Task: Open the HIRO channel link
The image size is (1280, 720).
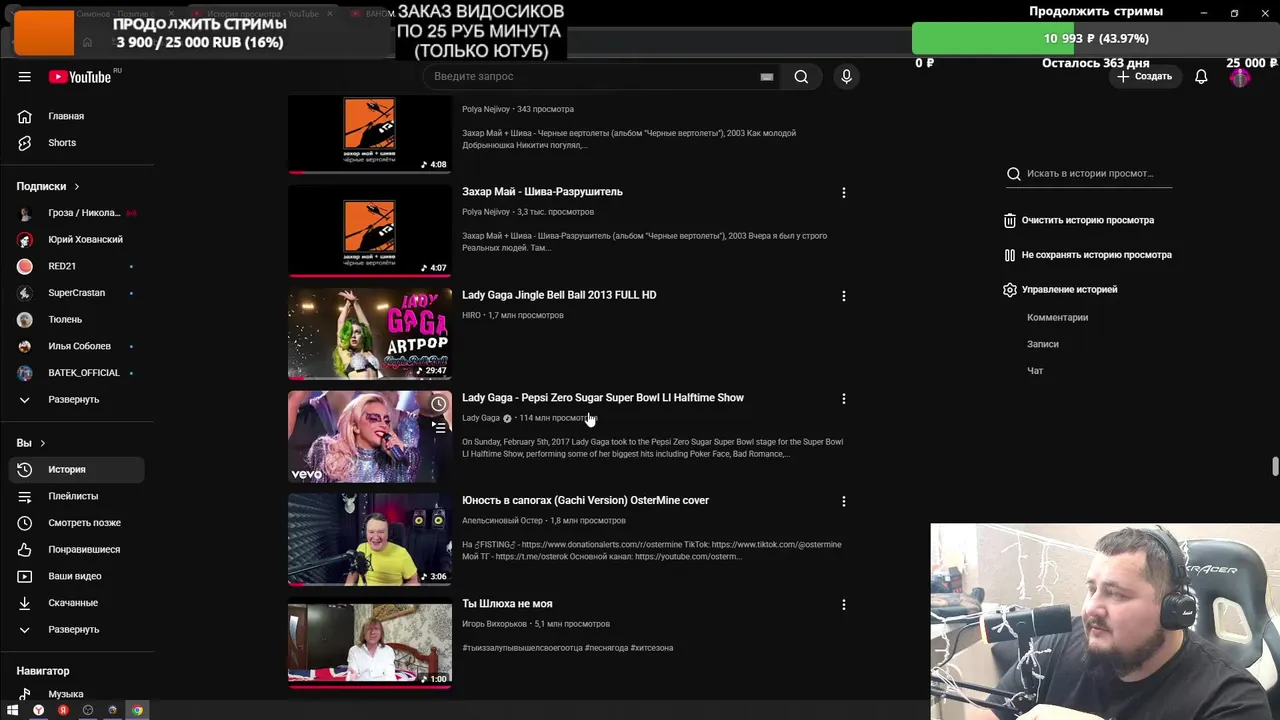Action: [471, 315]
